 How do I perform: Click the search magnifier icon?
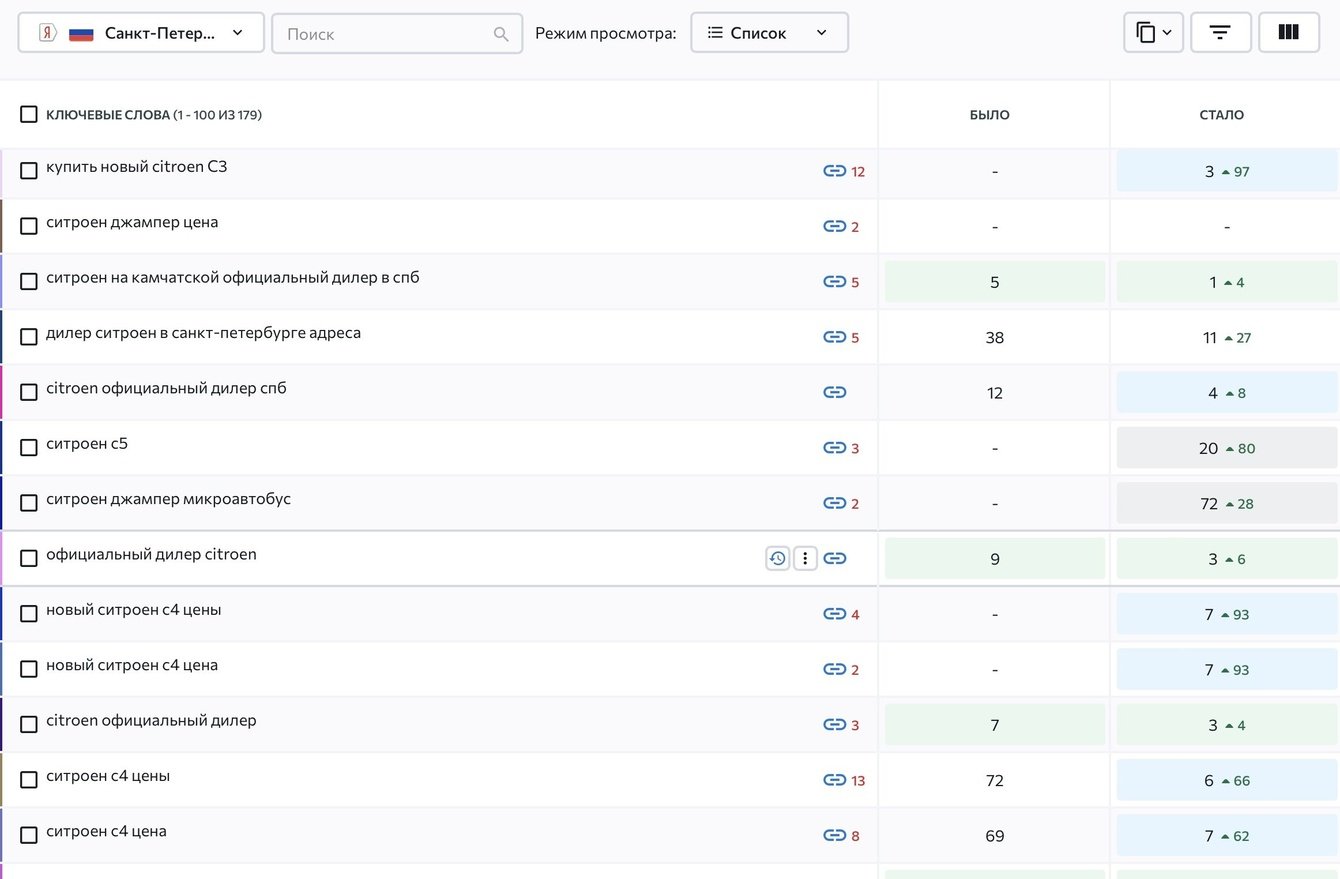(x=501, y=34)
